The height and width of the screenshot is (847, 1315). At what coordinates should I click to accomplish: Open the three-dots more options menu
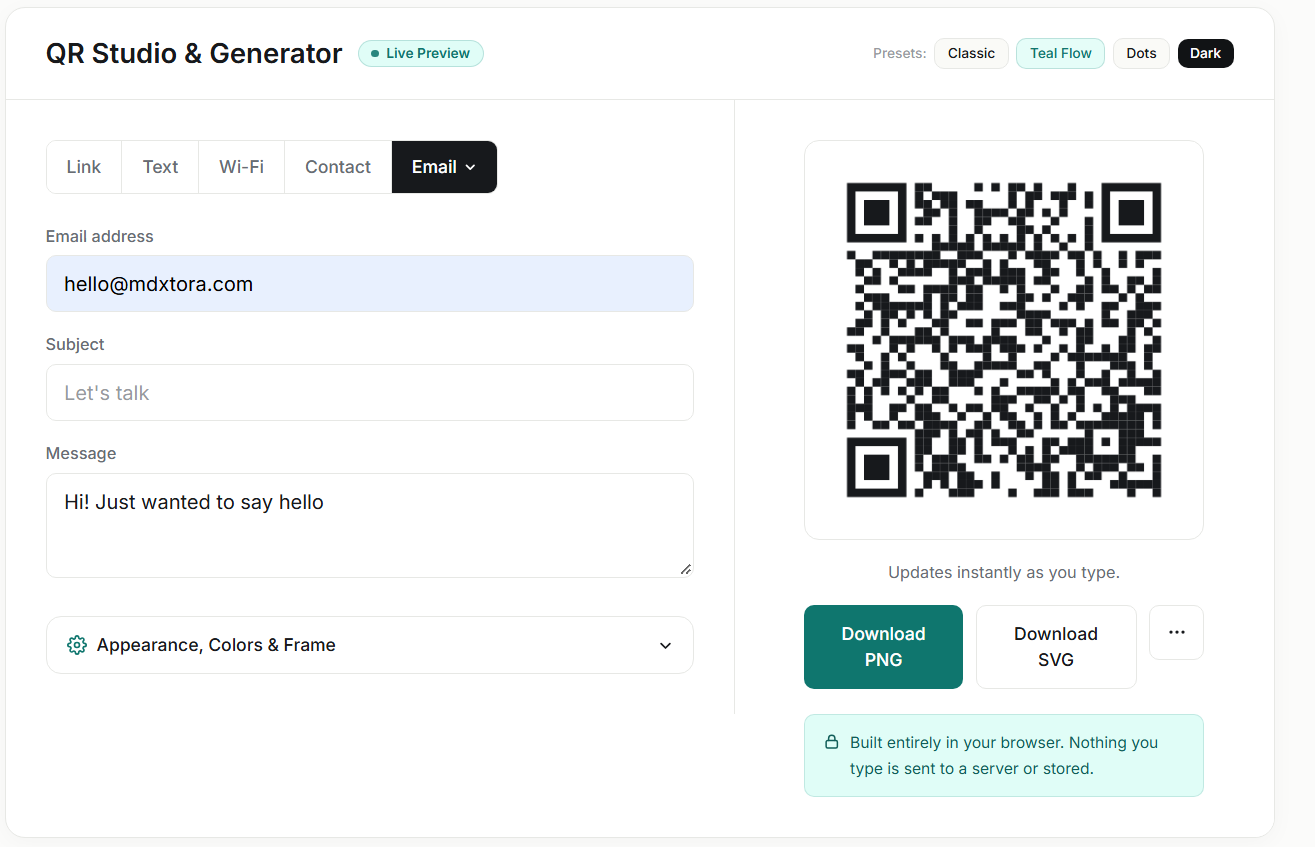tap(1176, 632)
